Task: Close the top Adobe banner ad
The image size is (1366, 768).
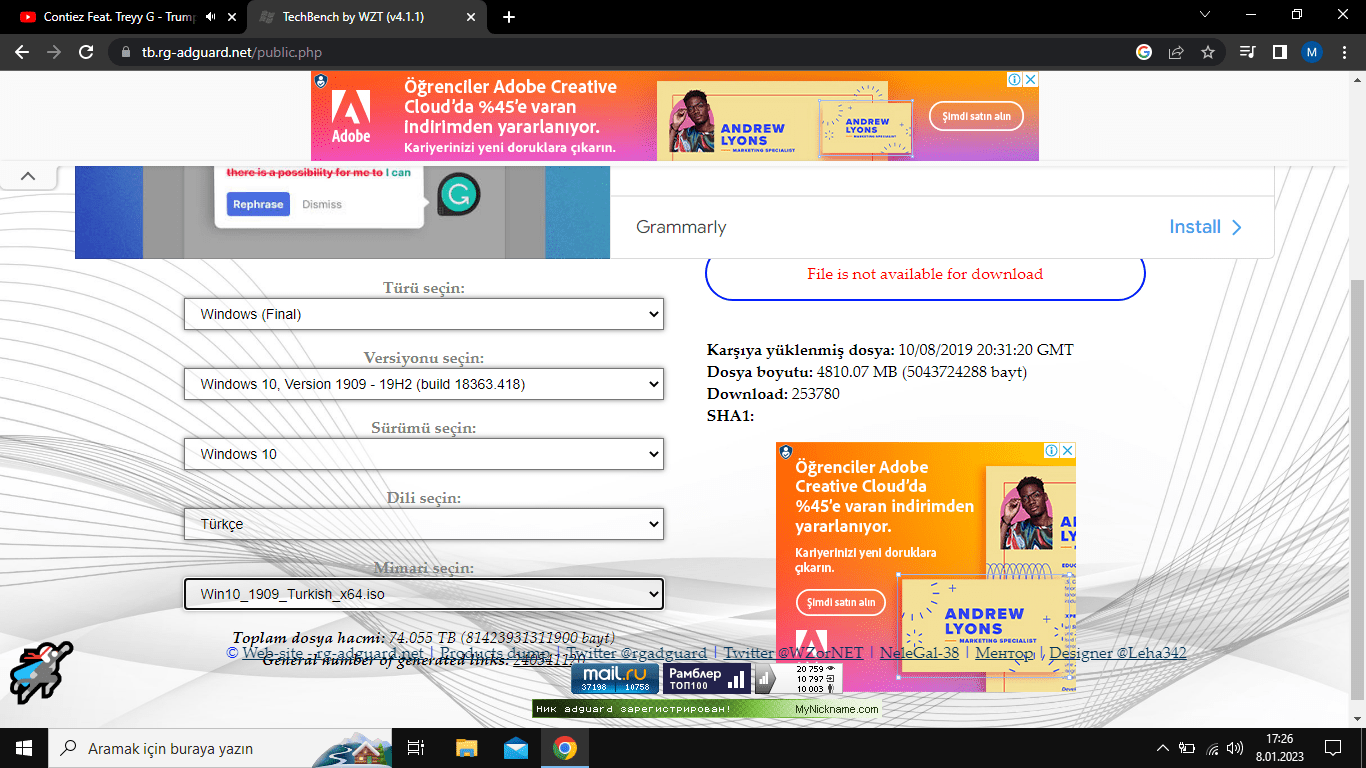Action: tap(1030, 80)
